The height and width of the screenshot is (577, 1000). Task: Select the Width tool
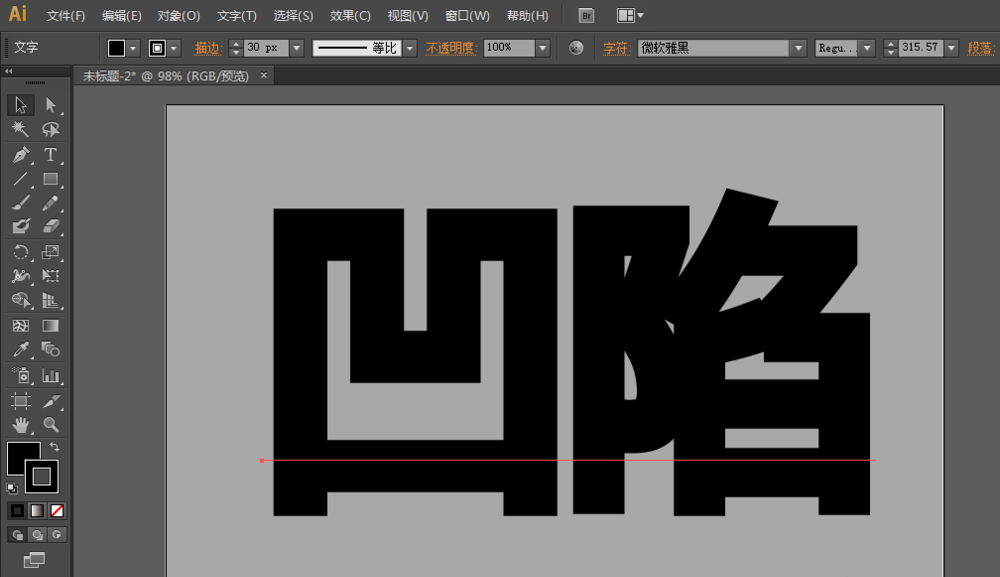click(x=20, y=276)
